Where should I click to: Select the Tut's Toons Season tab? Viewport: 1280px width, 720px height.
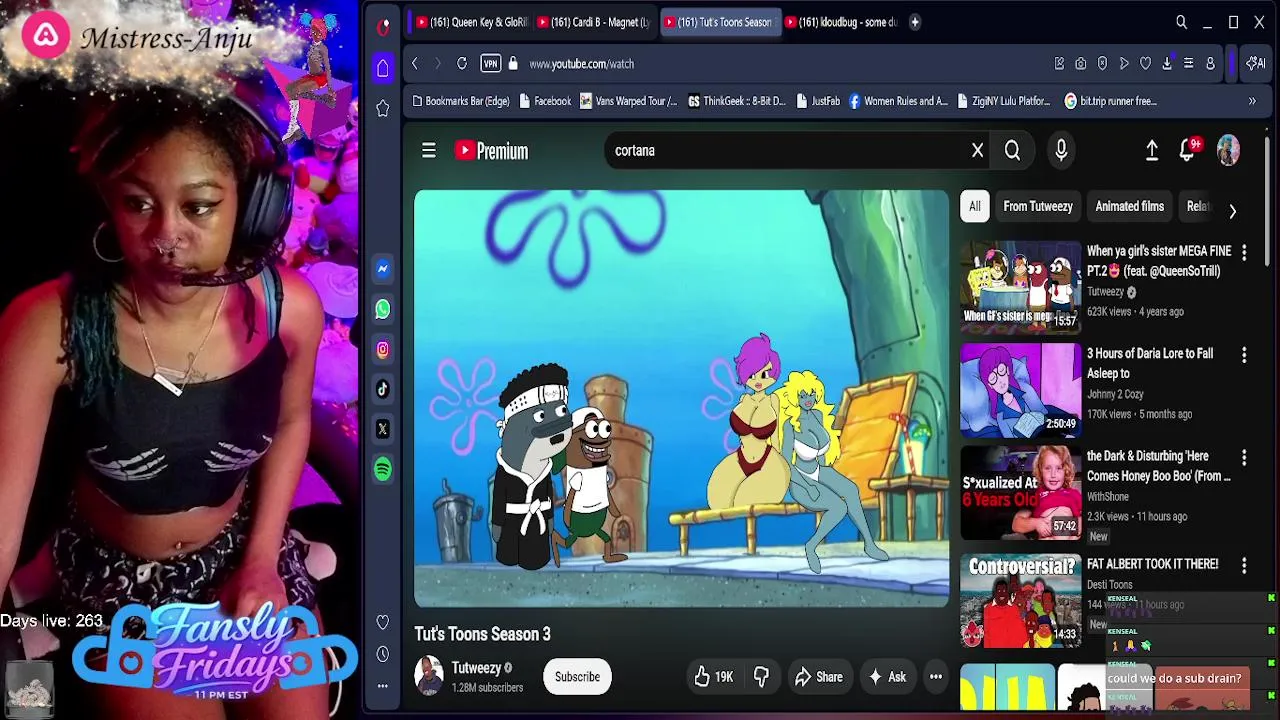pos(720,22)
